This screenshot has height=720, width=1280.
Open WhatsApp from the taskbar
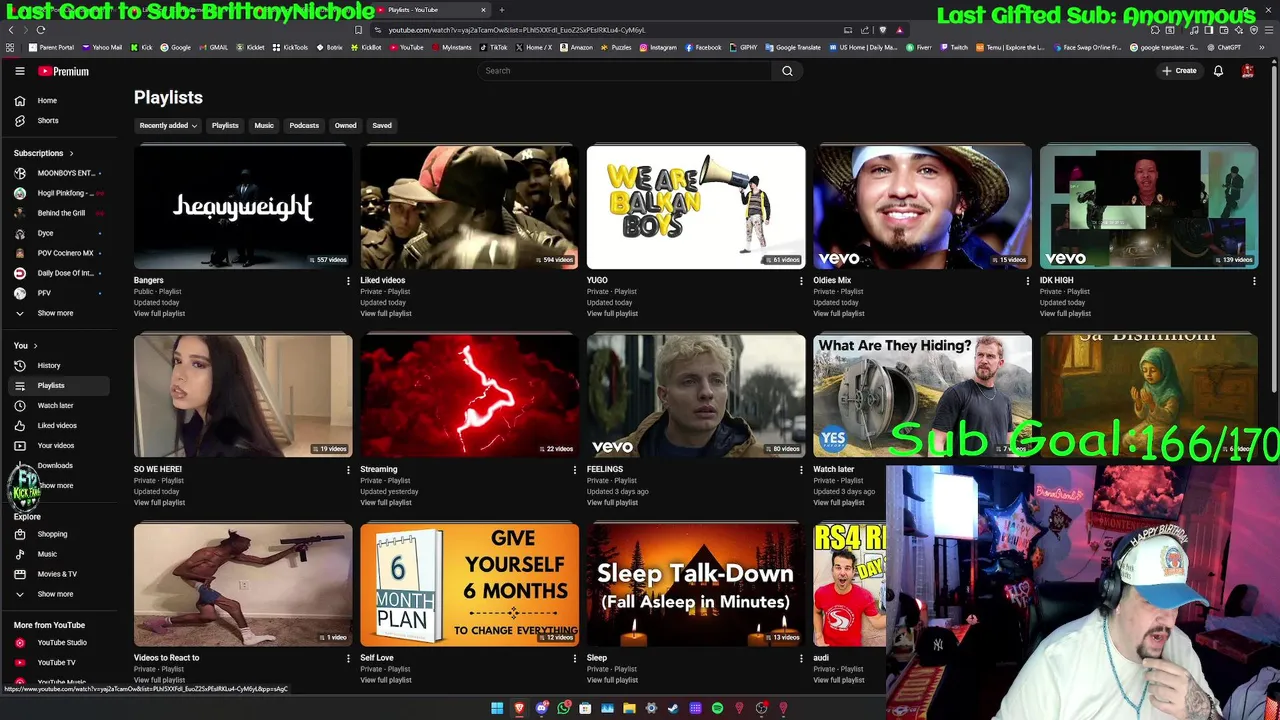point(563,708)
